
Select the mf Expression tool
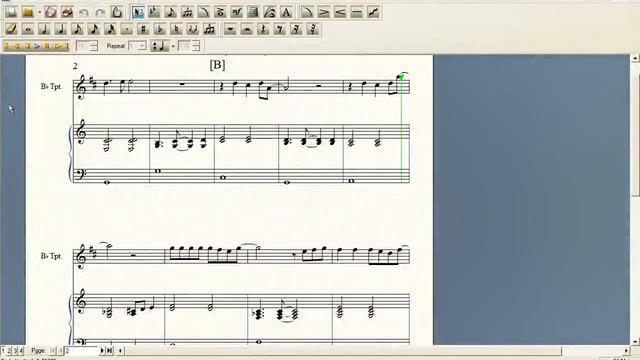click(x=237, y=12)
